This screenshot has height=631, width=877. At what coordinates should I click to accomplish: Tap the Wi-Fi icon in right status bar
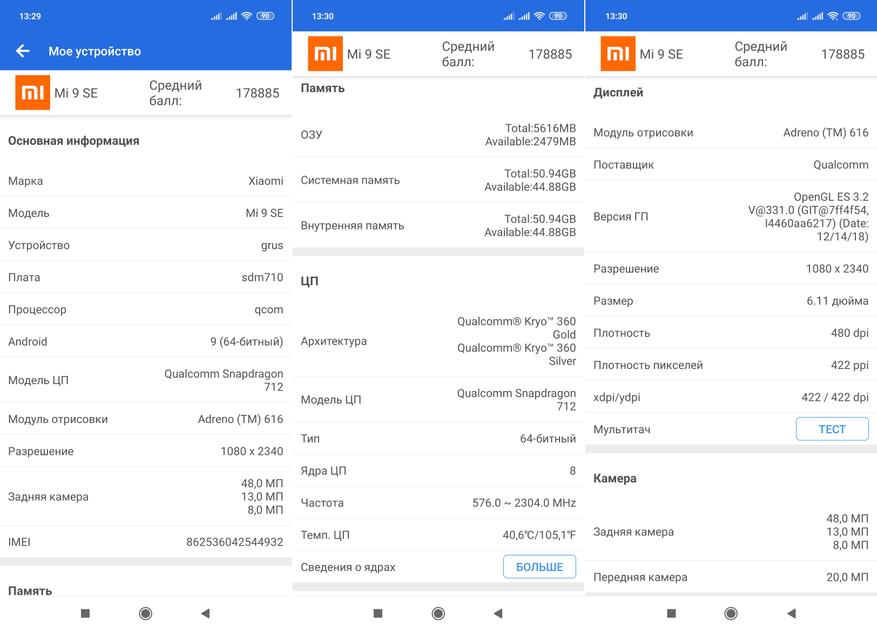833,16
